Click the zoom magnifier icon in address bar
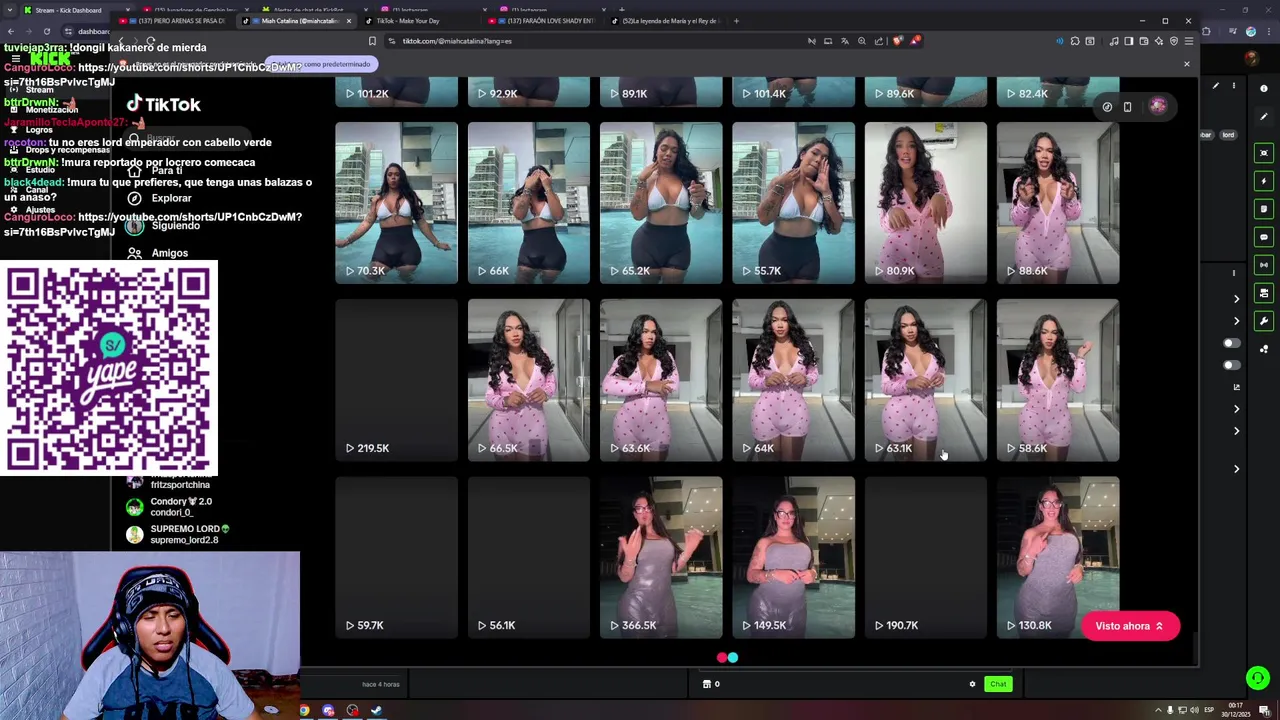The width and height of the screenshot is (1280, 720). tap(862, 41)
